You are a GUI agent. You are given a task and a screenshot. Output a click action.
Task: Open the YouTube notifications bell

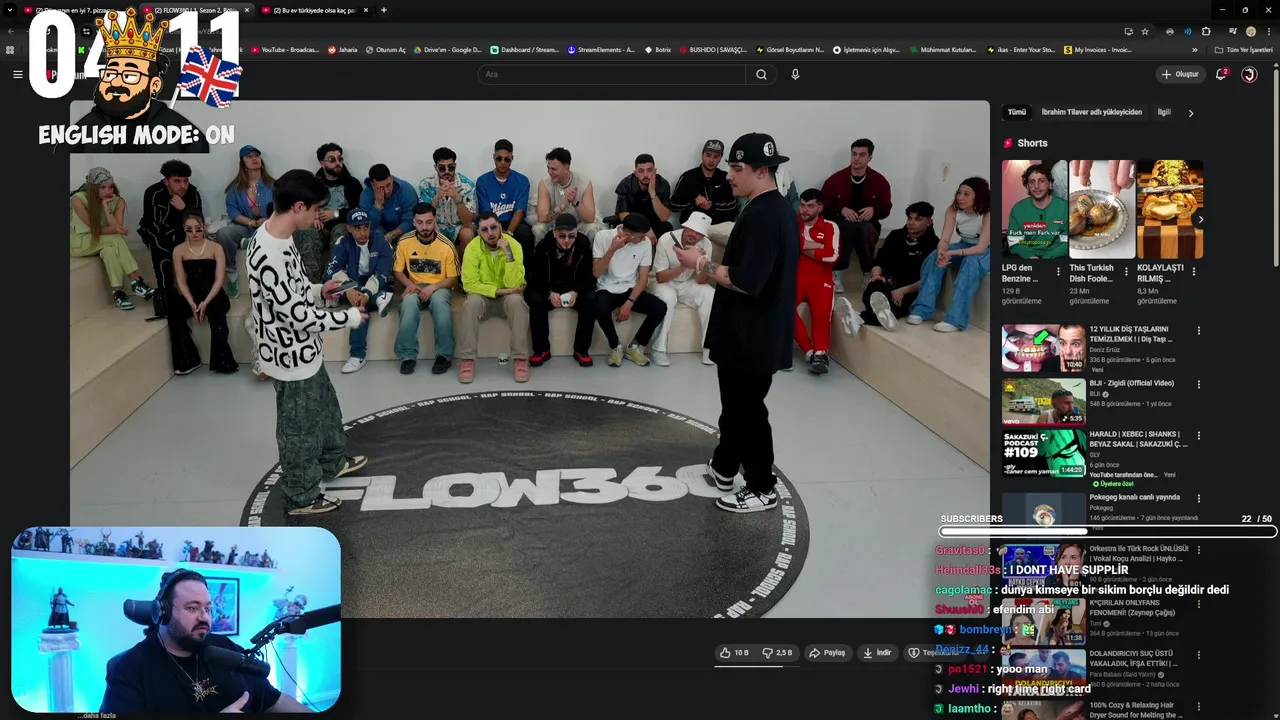click(x=1221, y=74)
